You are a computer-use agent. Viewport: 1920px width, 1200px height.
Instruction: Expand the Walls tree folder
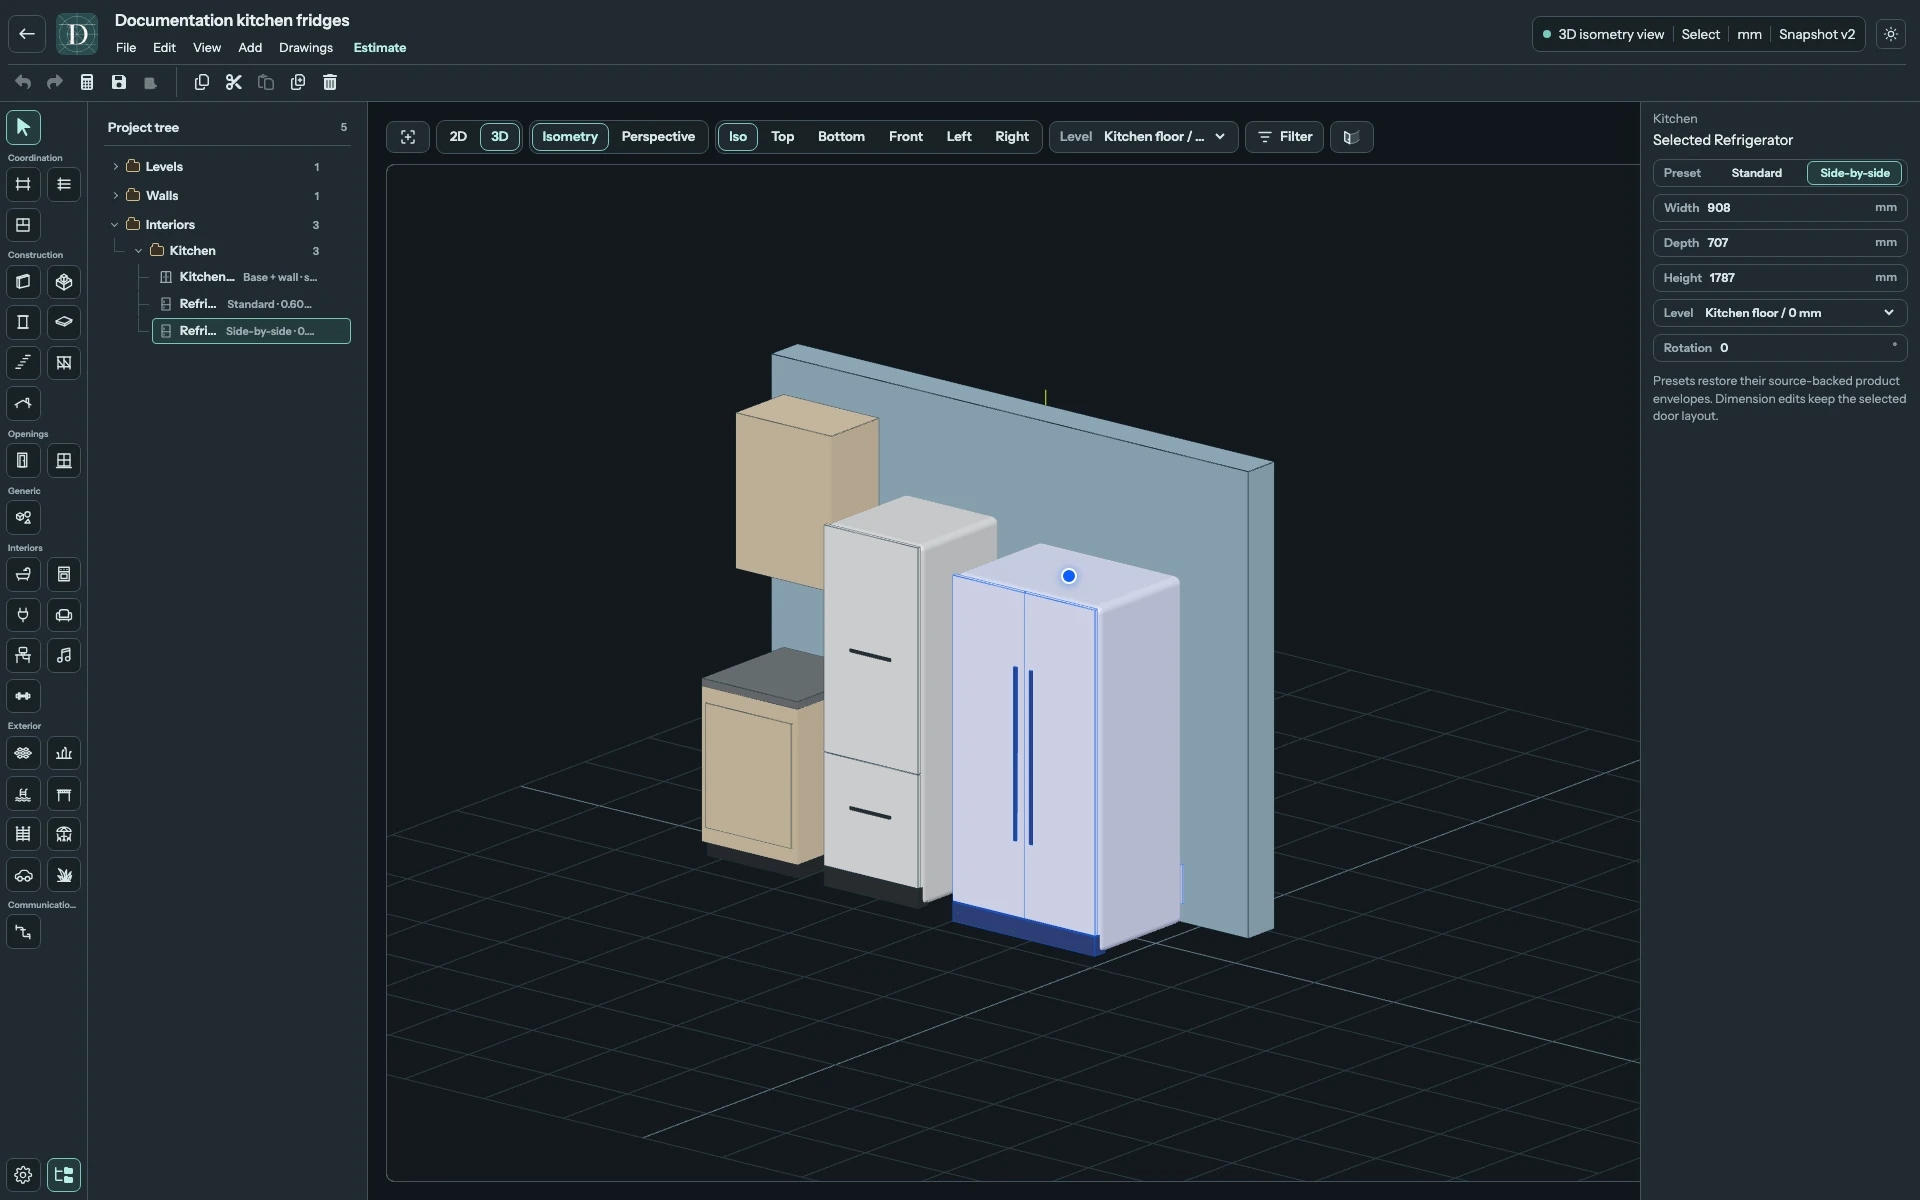116,196
